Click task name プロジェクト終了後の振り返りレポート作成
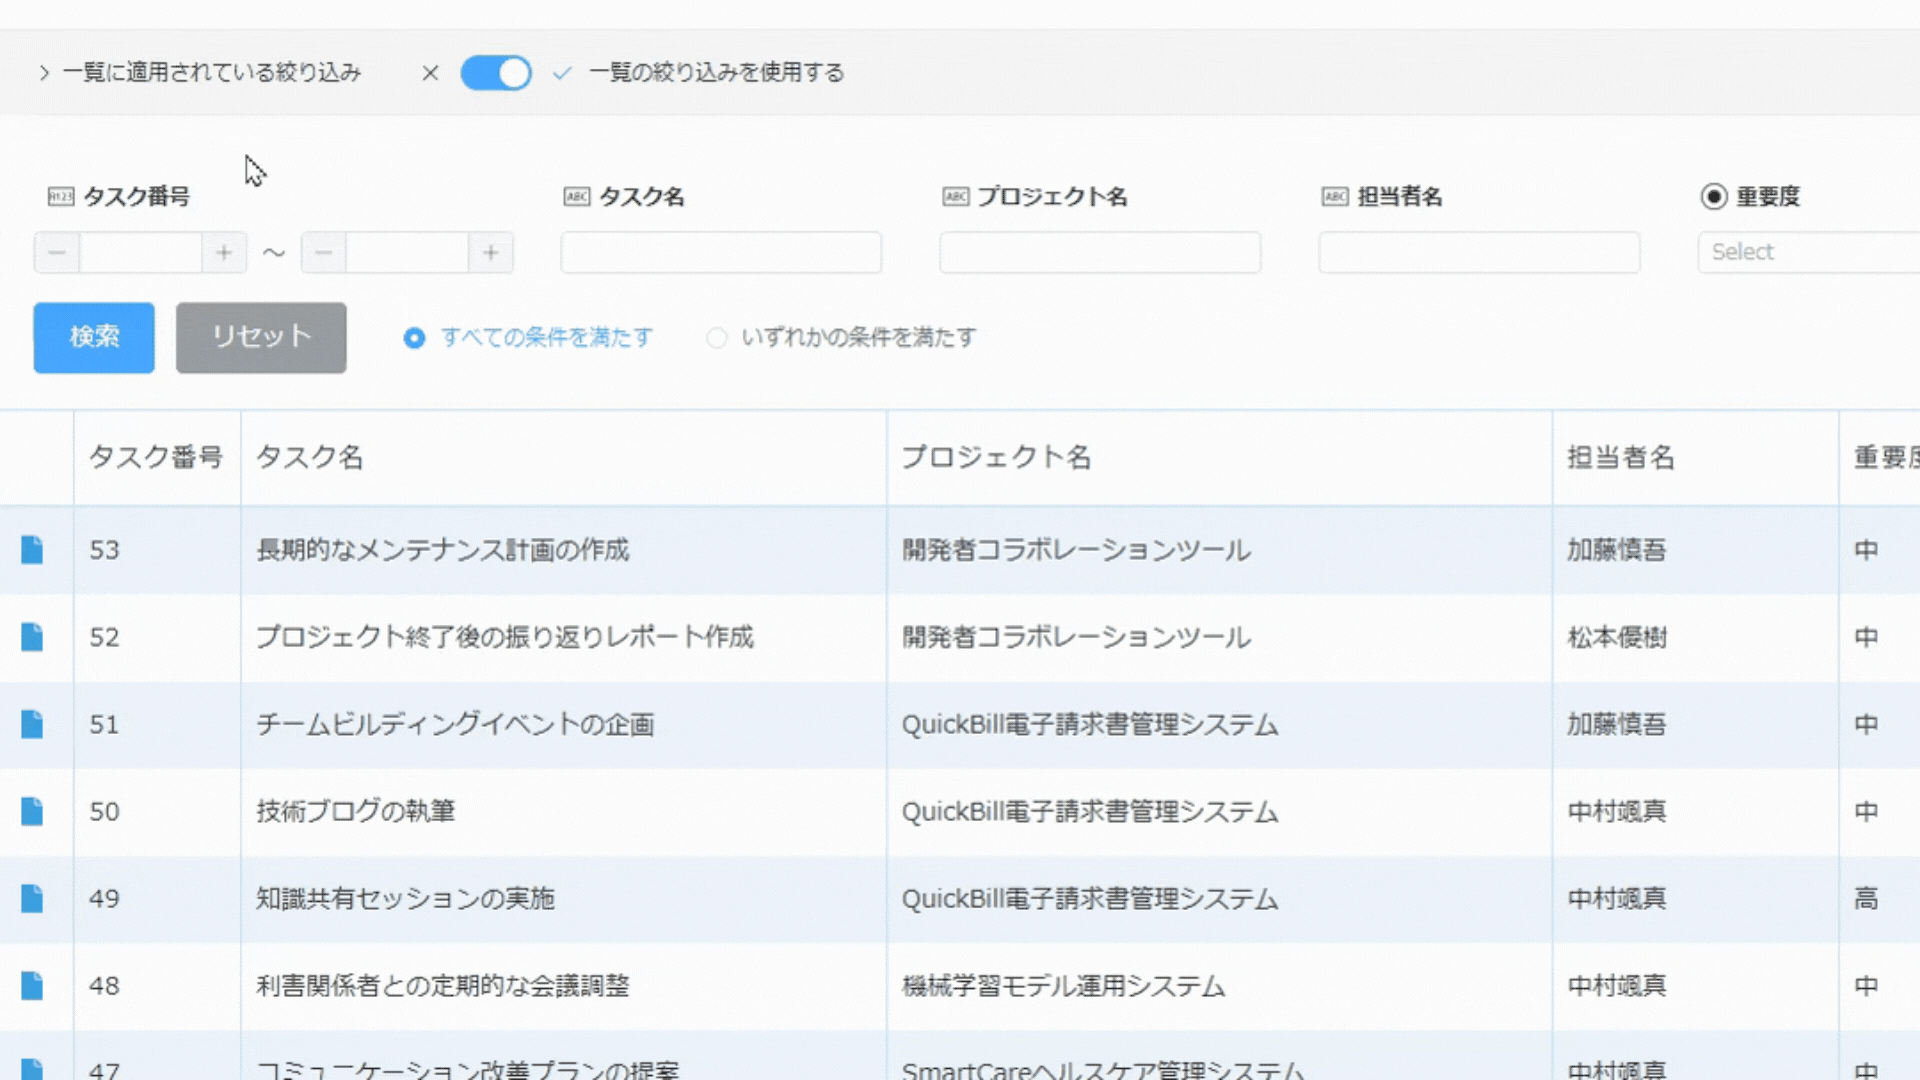The width and height of the screenshot is (1920, 1080). tap(505, 637)
